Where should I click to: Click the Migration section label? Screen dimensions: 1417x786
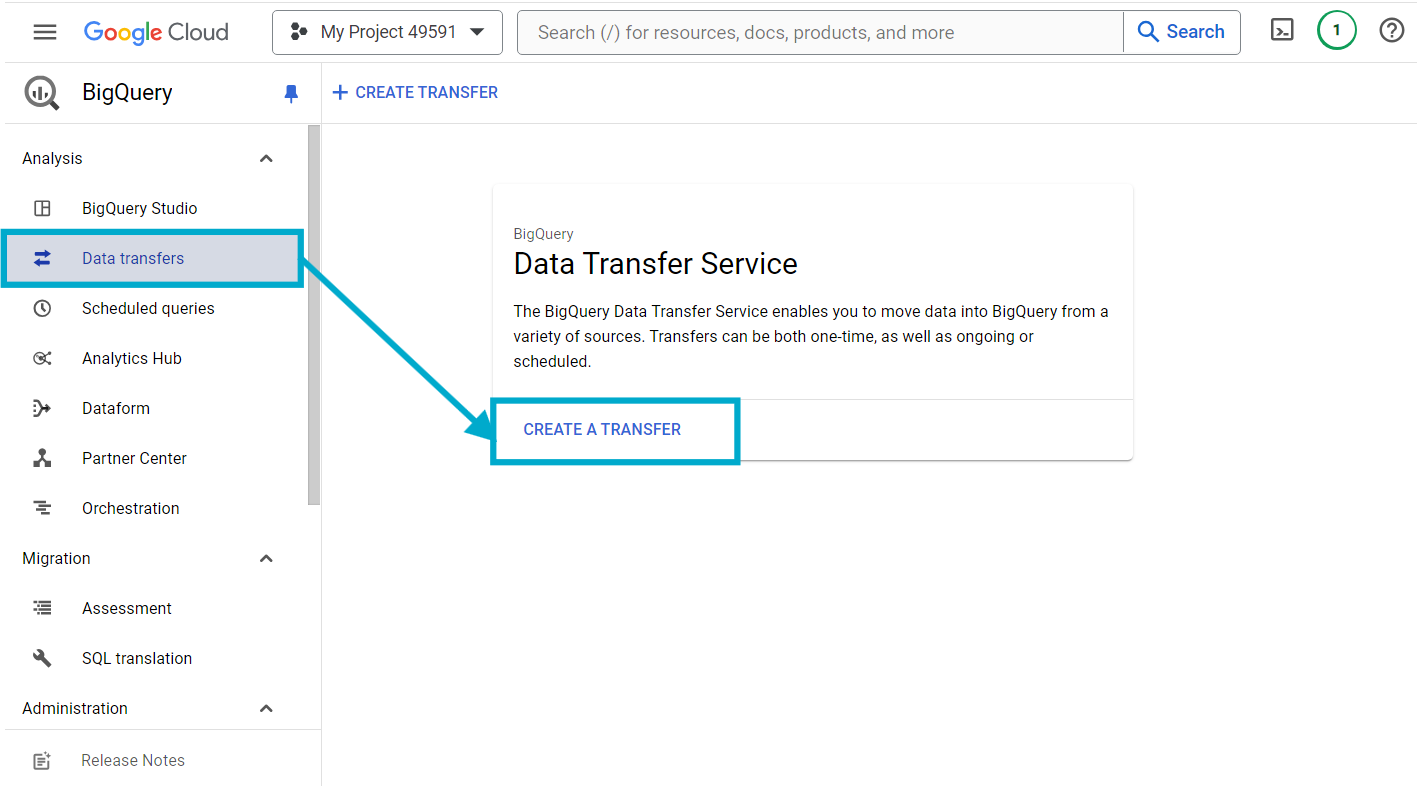56,558
